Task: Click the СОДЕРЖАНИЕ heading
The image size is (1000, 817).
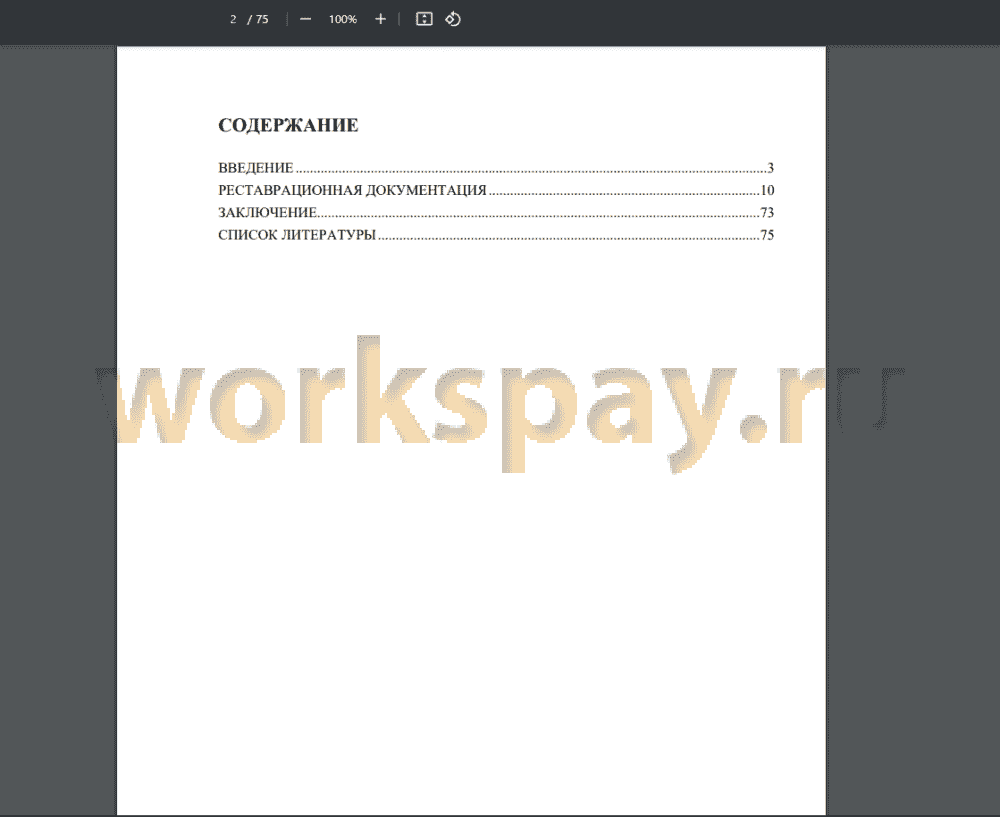Action: pyautogui.click(x=288, y=125)
